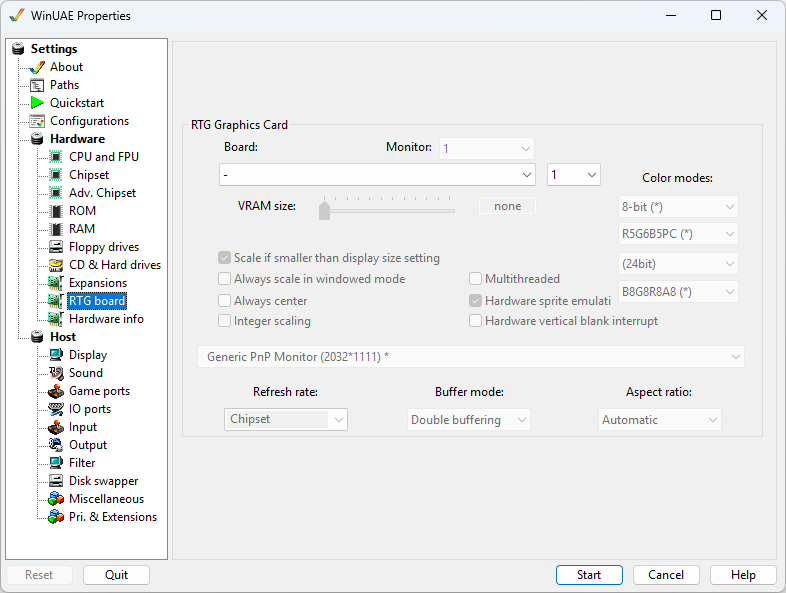Click the Quit button
The width and height of the screenshot is (786, 593).
[x=116, y=575]
